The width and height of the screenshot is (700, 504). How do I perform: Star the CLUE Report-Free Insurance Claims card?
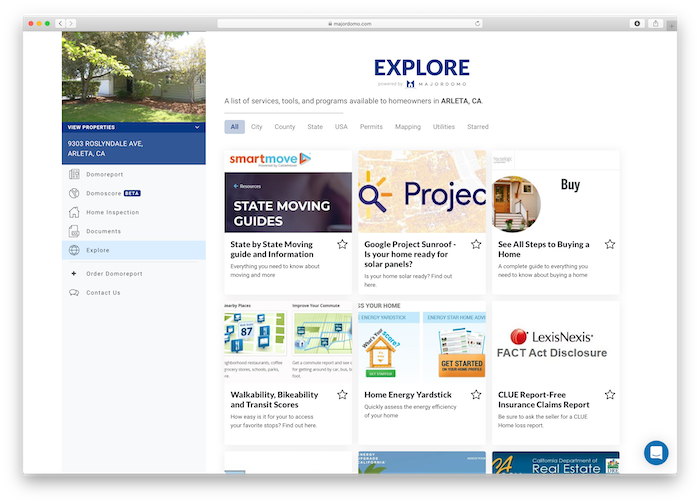[x=610, y=395]
